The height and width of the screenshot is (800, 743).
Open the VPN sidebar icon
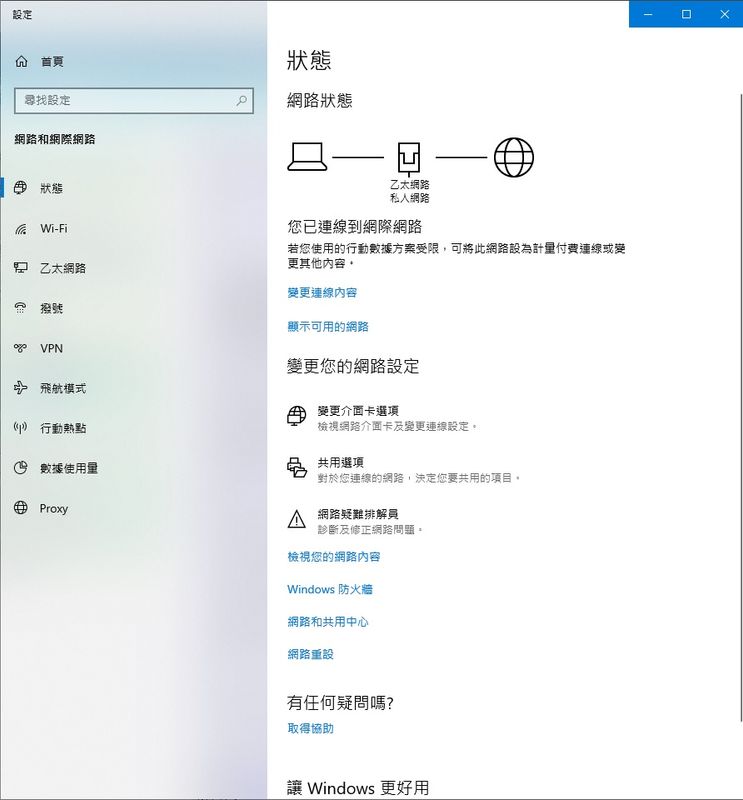point(21,348)
